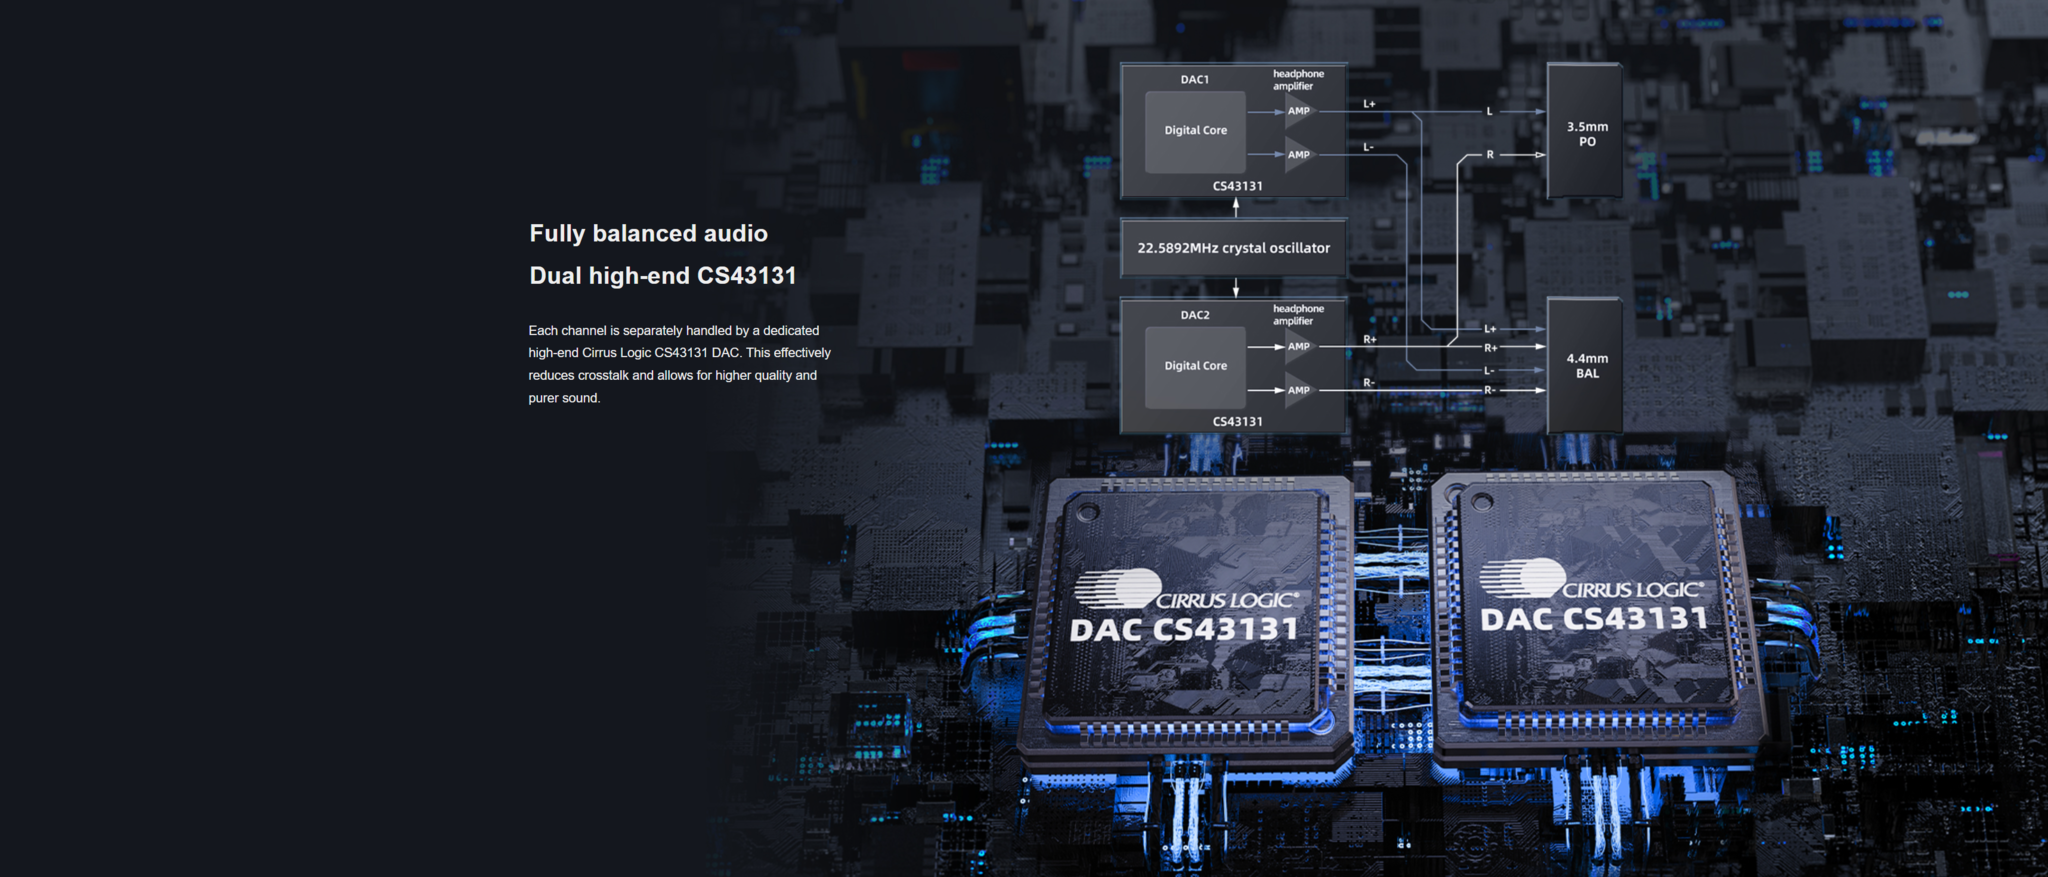Screen dimensions: 2048x877
Task: Click the upper AMP triangle in DAC2
Action: tap(1298, 347)
